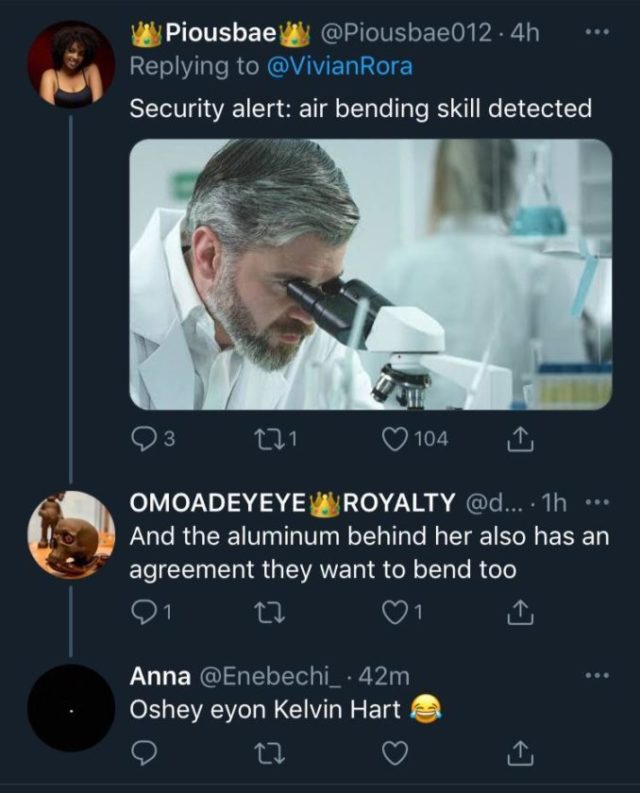This screenshot has height=793, width=640.
Task: Reply to Piousbae's tweet
Action: (x=144, y=438)
